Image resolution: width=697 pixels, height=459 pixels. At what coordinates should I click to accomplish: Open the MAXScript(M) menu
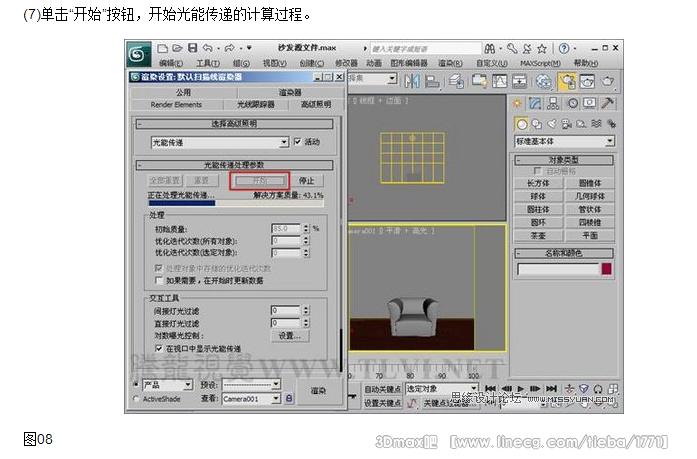(540, 64)
